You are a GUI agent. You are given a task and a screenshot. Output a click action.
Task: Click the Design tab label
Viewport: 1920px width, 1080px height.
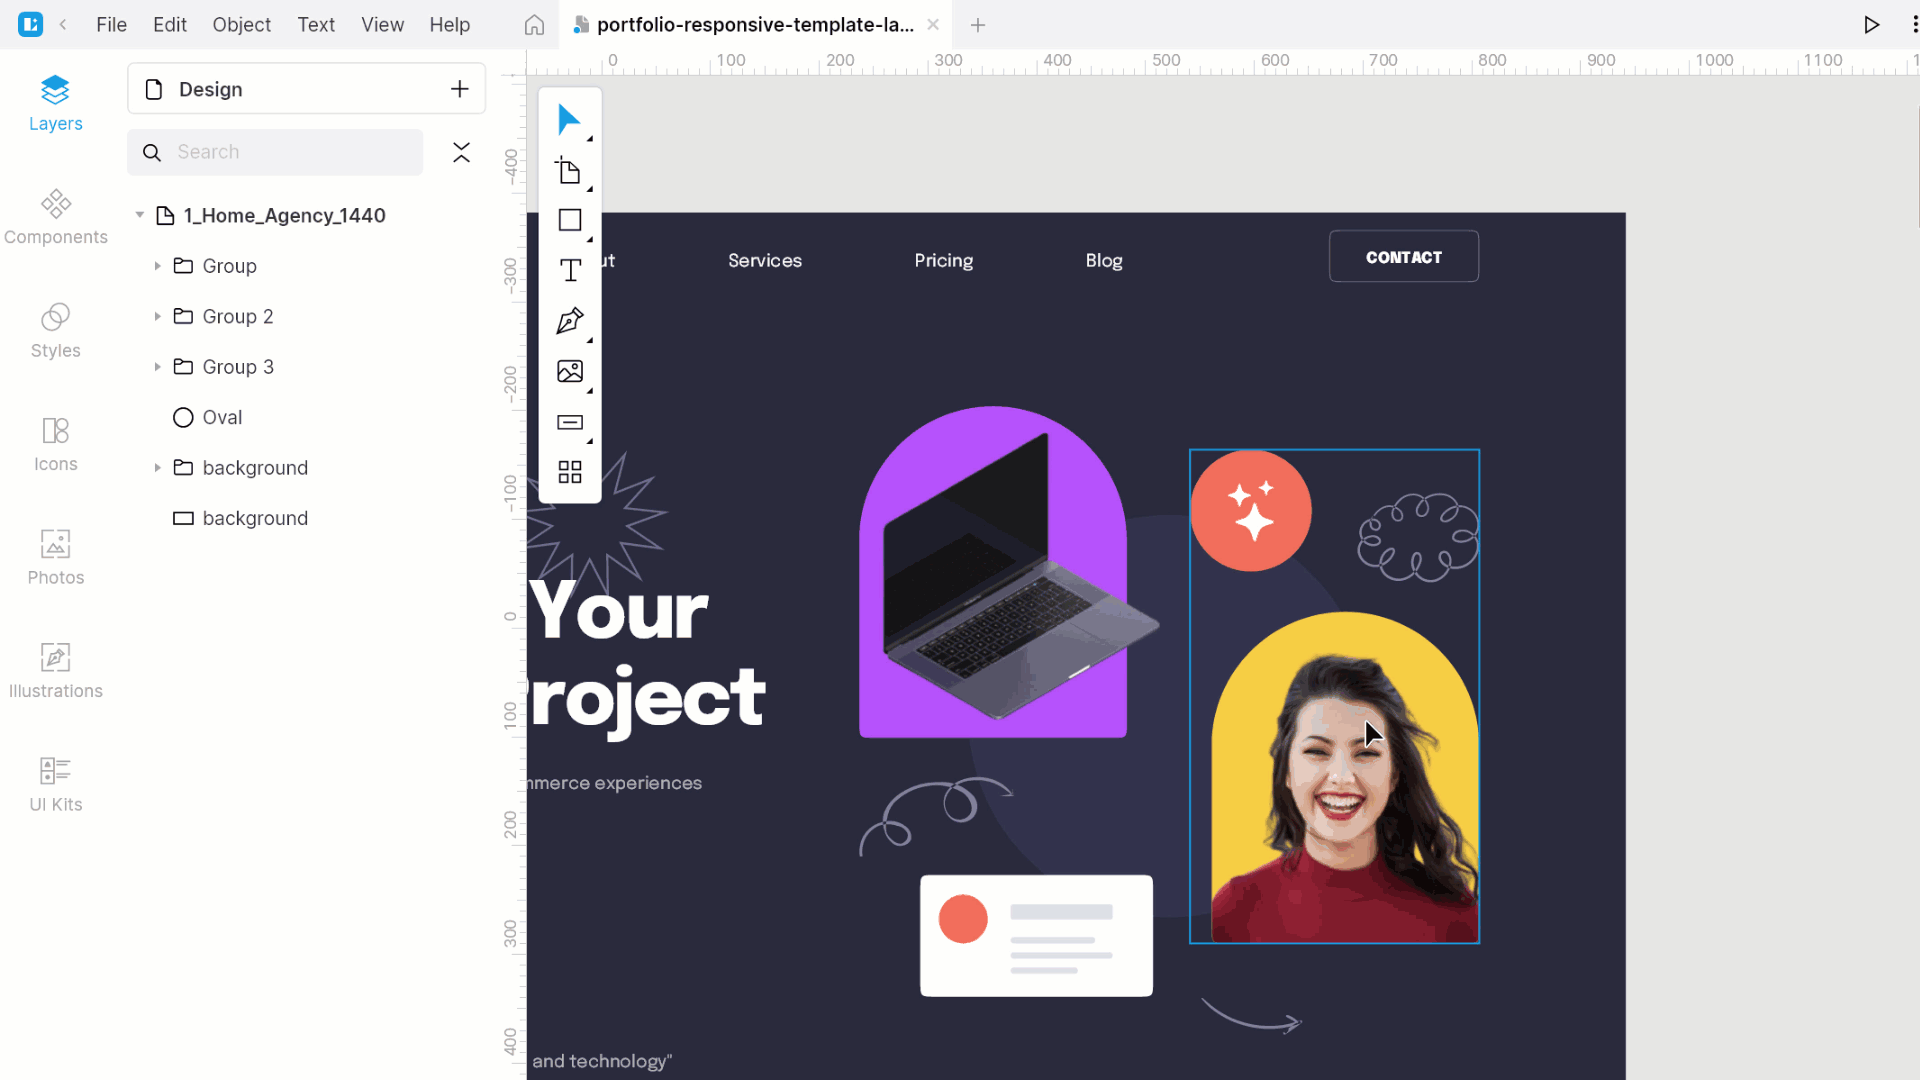tap(212, 88)
